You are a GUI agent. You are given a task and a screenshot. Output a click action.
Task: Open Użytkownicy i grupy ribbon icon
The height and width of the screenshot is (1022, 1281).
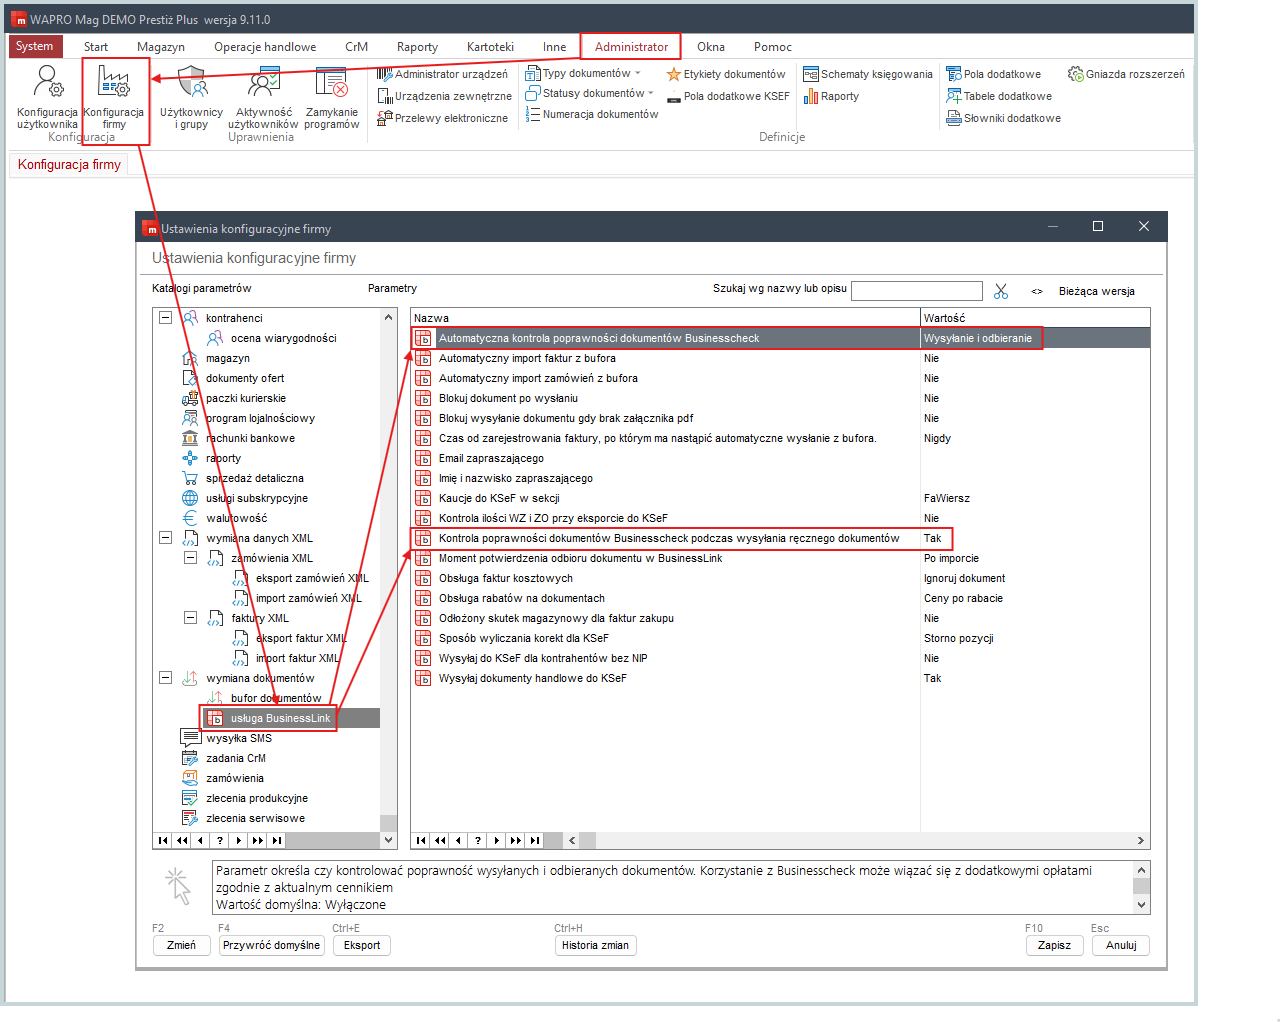tap(191, 98)
